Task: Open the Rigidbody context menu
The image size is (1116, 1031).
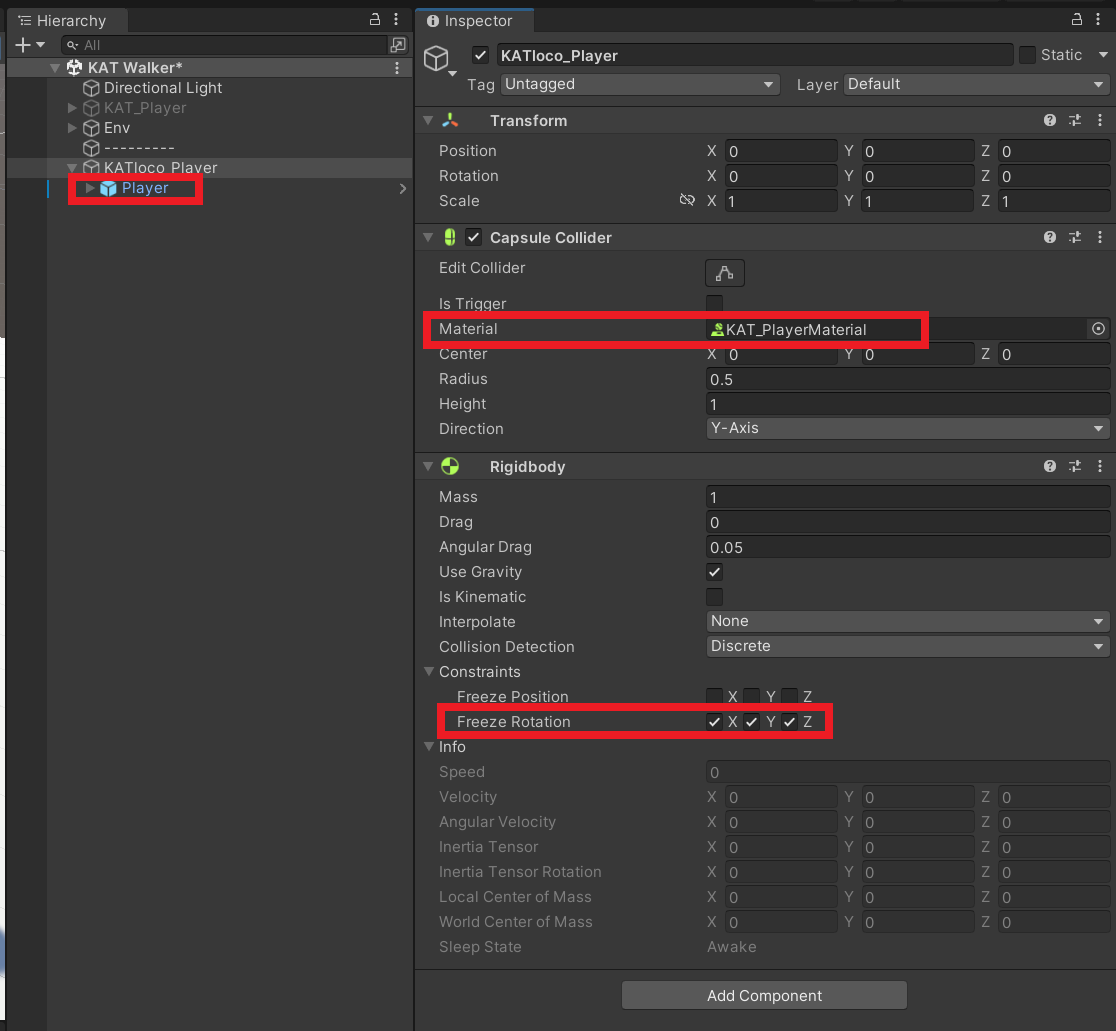Action: pyautogui.click(x=1100, y=466)
